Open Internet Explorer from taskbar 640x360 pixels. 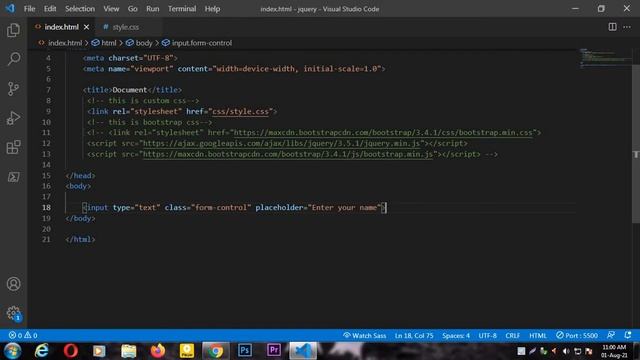click(x=41, y=351)
